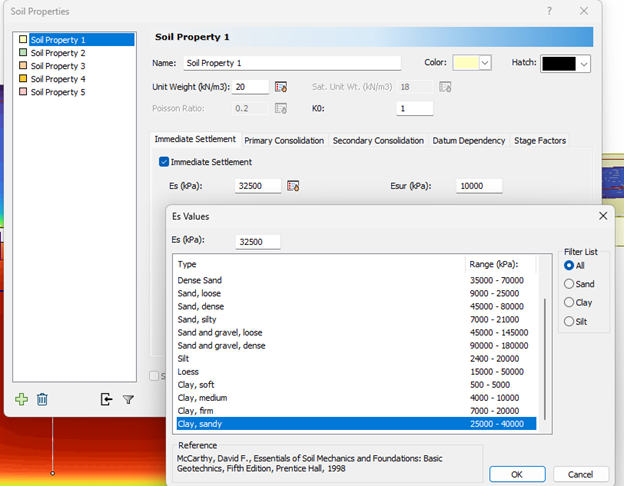Screen dimensions: 624x486
Task: Delete soil property with trash icon
Action: (x=42, y=399)
